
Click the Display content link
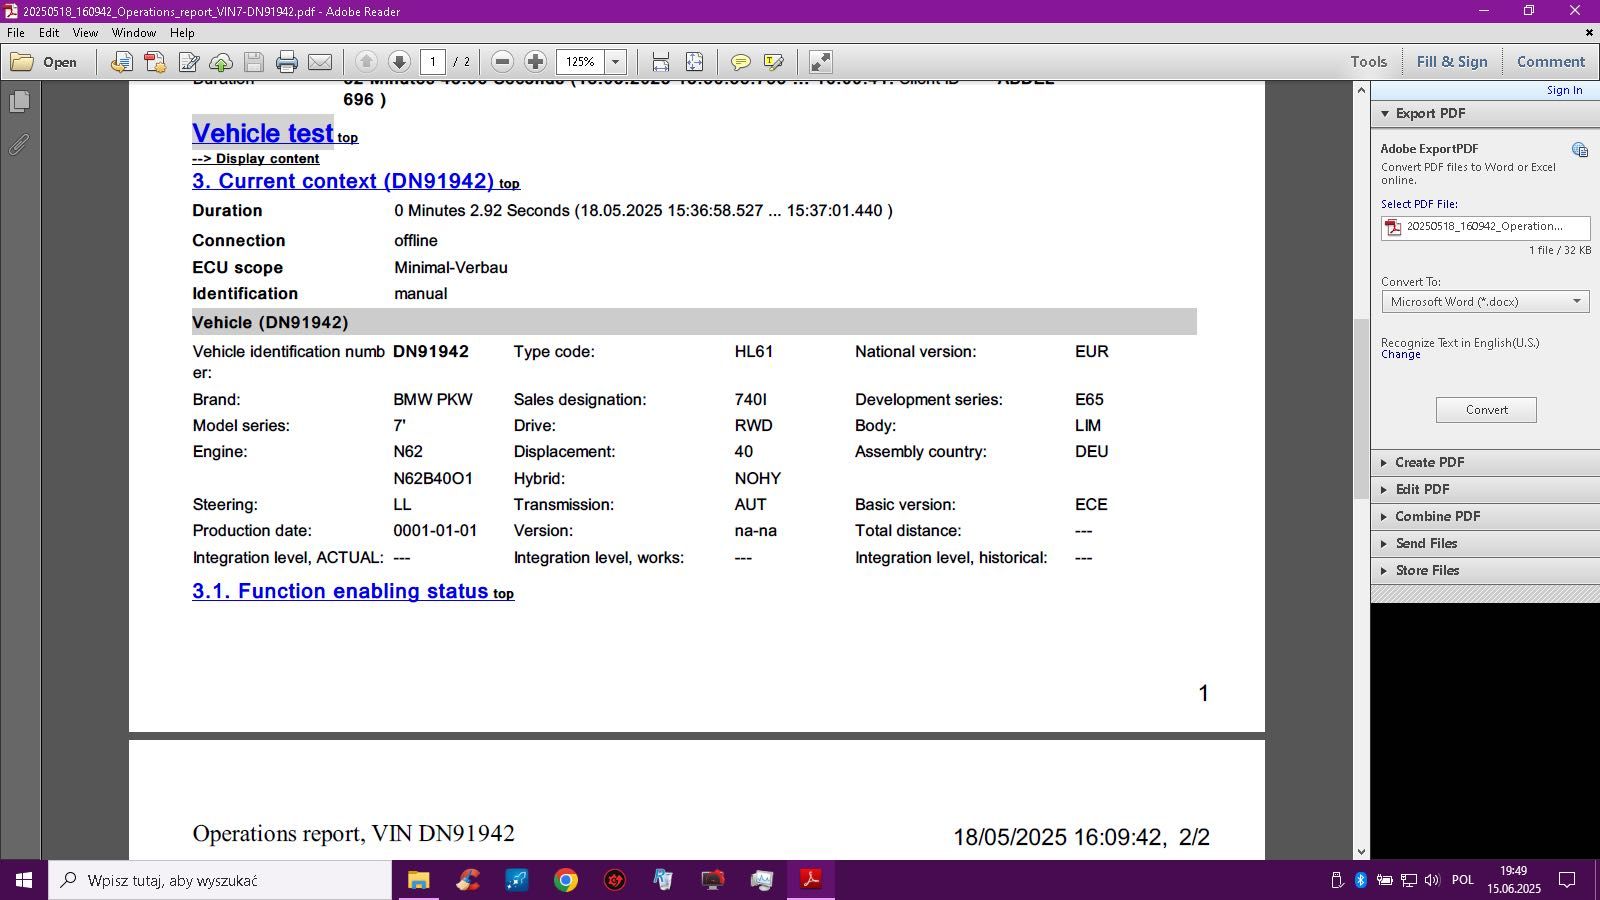[x=256, y=158]
